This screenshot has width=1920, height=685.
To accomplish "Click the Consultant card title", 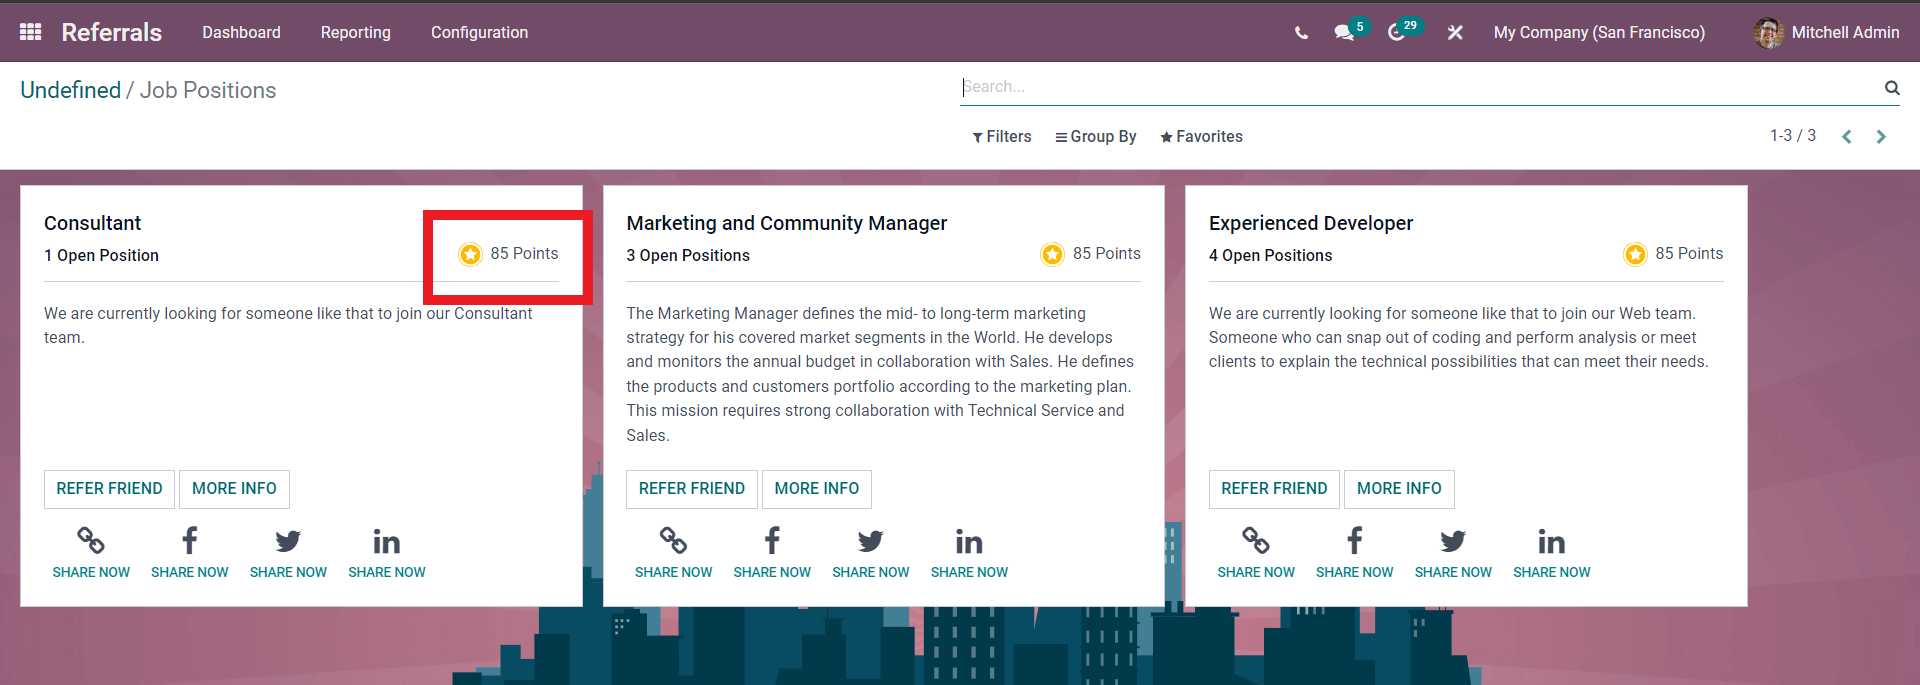I will pyautogui.click(x=93, y=223).
